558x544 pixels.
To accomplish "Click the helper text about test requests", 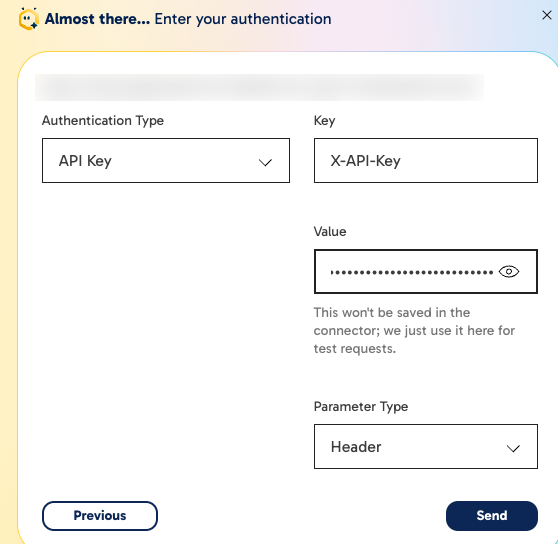I will click(x=414, y=331).
